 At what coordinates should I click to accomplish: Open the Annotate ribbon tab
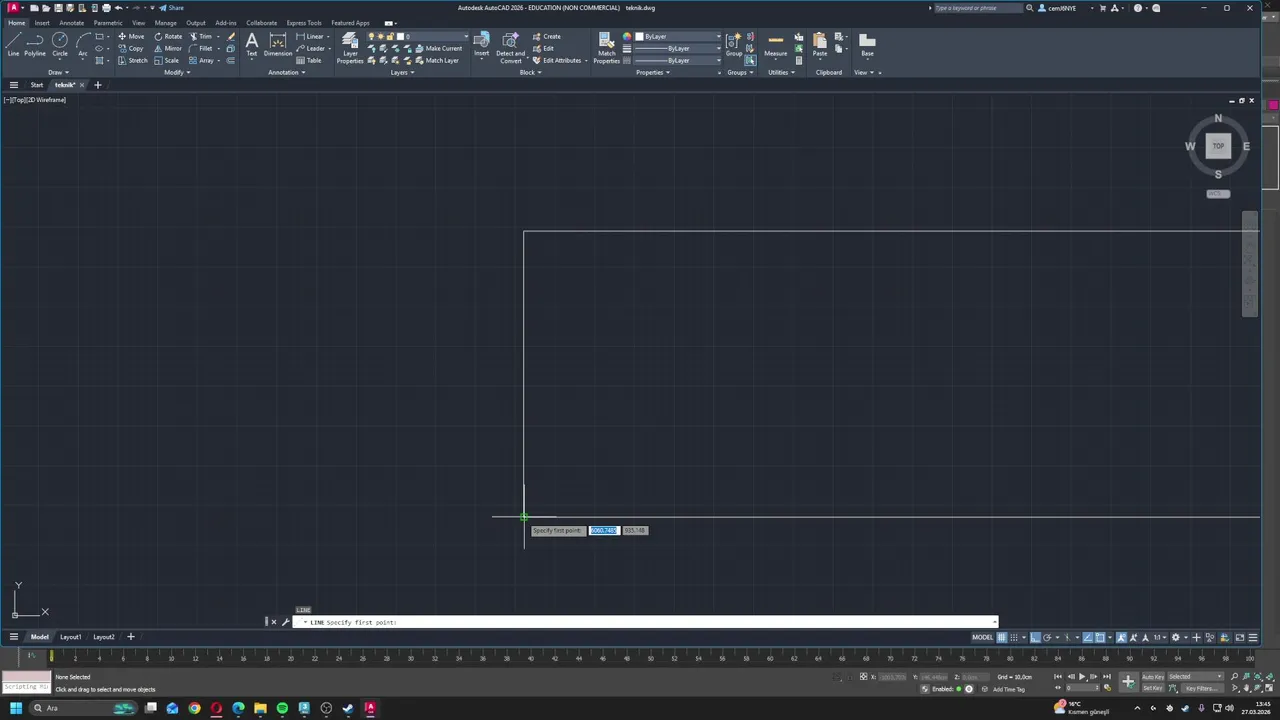click(72, 23)
